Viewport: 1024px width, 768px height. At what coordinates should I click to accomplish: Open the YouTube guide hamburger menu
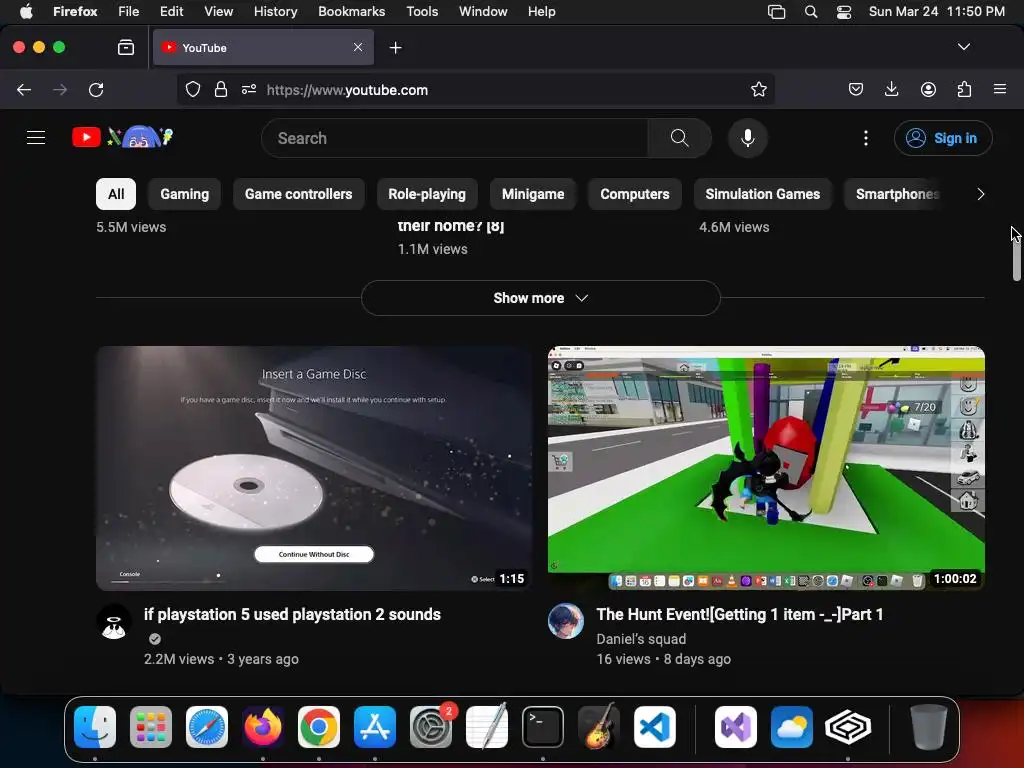tap(36, 138)
